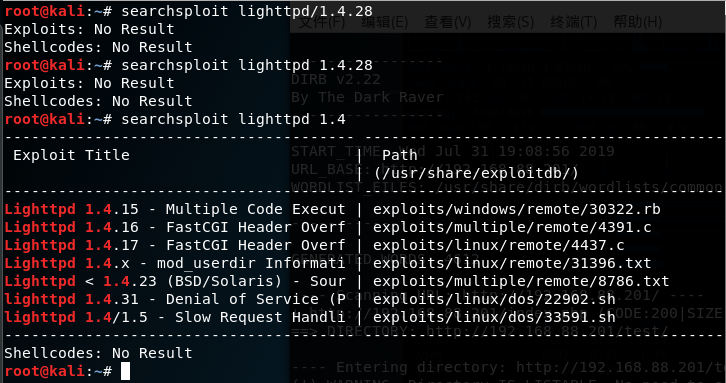The width and height of the screenshot is (726, 383).
Task: Open the 终端(T) menu
Action: 574,22
